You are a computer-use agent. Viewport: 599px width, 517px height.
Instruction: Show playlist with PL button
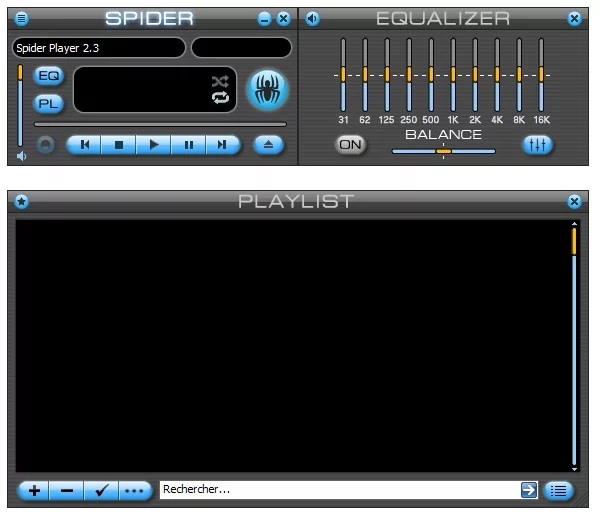tap(49, 104)
